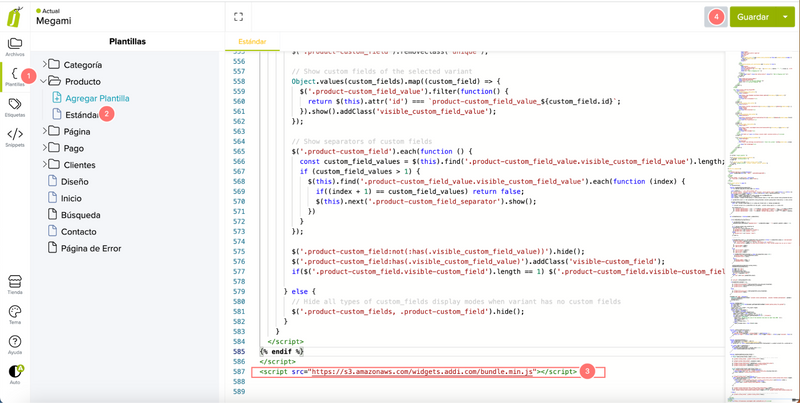
Task: Select the Plantillas sidebar icon
Action: [x=14, y=76]
